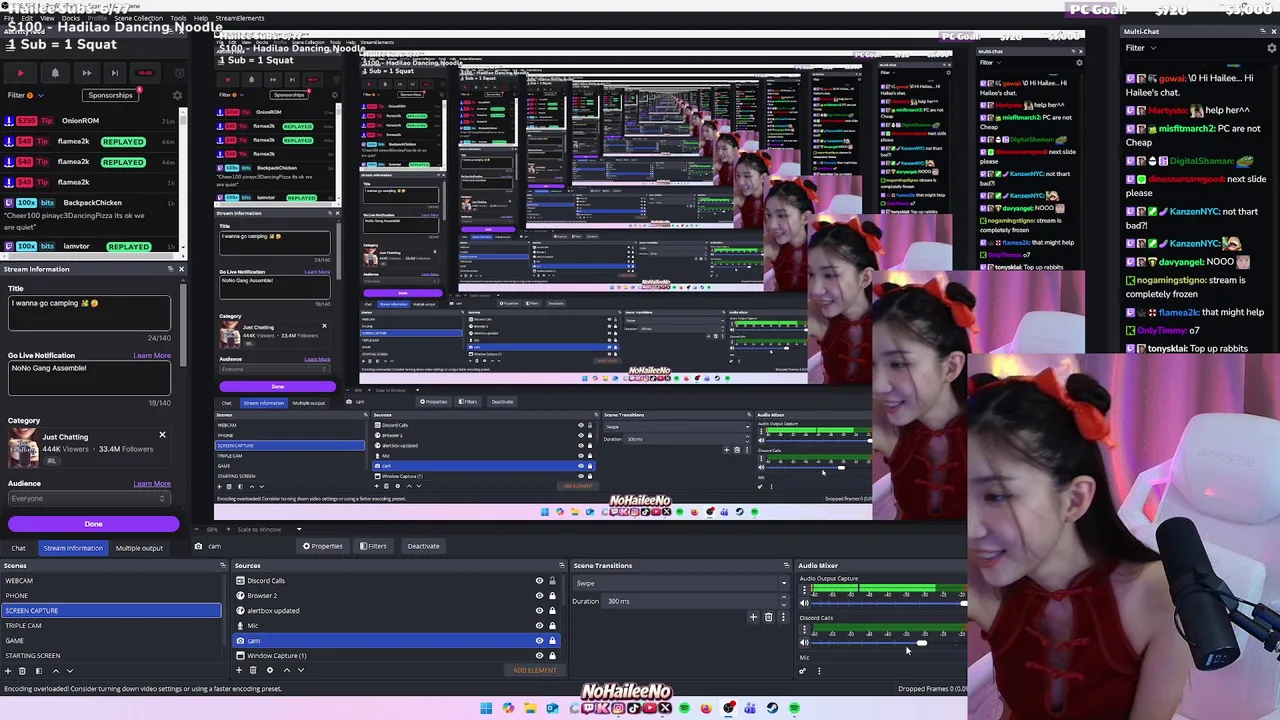The height and width of the screenshot is (720, 1280).
Task: Open the Scene Collection menu
Action: coord(139,18)
